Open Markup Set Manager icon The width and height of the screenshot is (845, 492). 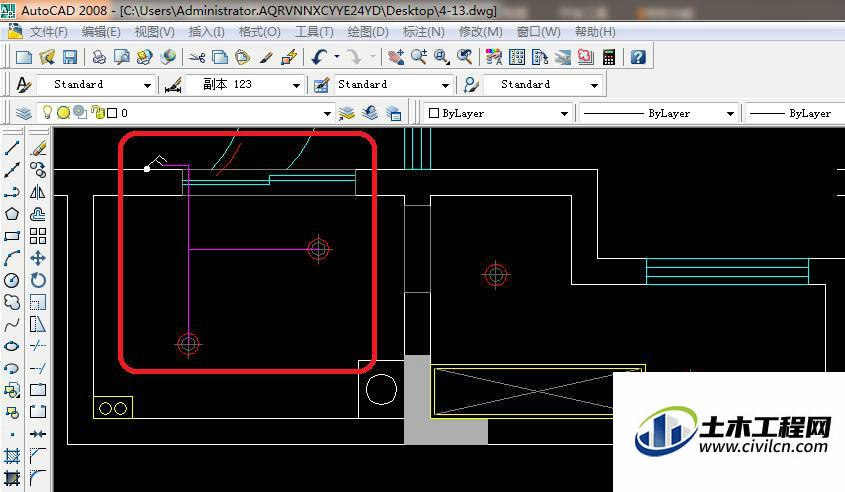[x=586, y=57]
